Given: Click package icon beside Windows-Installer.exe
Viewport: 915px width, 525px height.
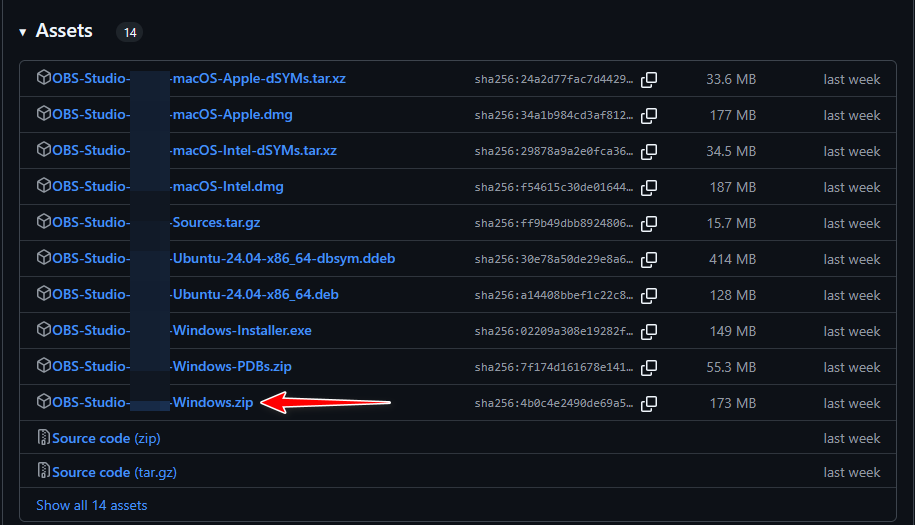Looking at the screenshot, I should 44,330.
